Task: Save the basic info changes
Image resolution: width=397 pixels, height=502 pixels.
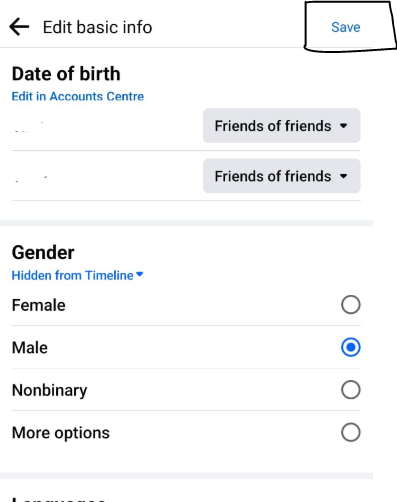Action: (346, 27)
